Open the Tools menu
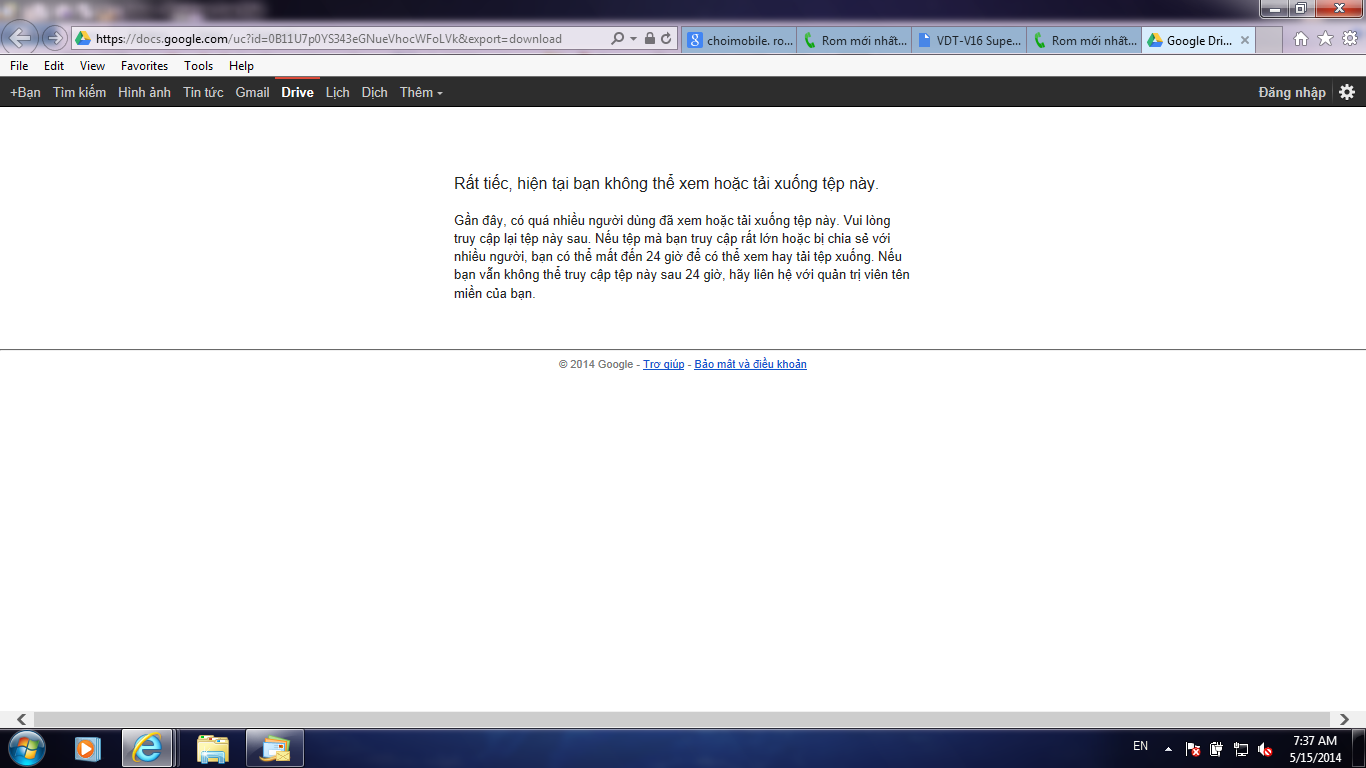Image resolution: width=1366 pixels, height=768 pixels. pos(198,66)
